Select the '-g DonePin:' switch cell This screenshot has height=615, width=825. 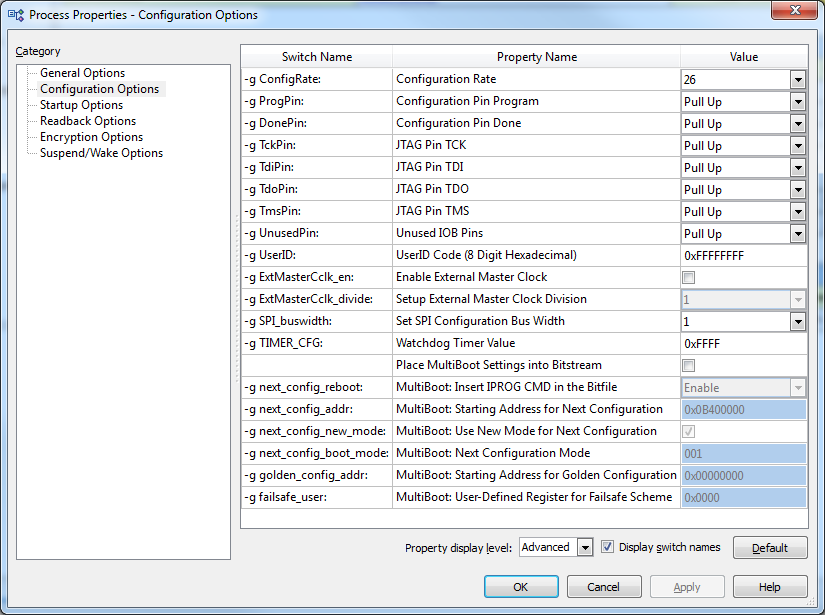tap(317, 123)
